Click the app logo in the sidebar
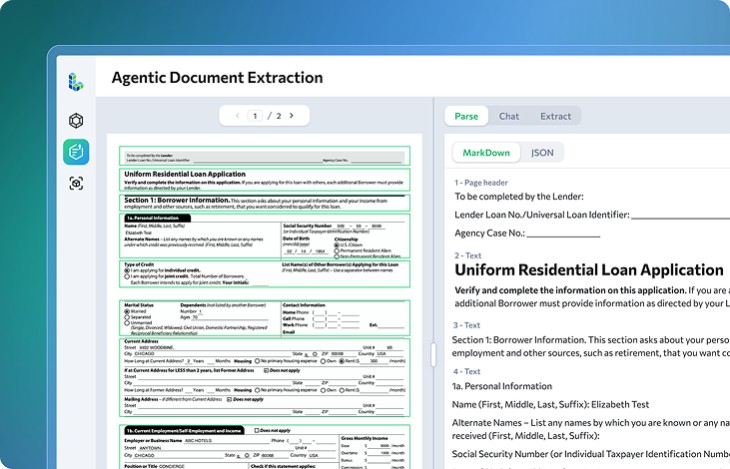 point(76,83)
